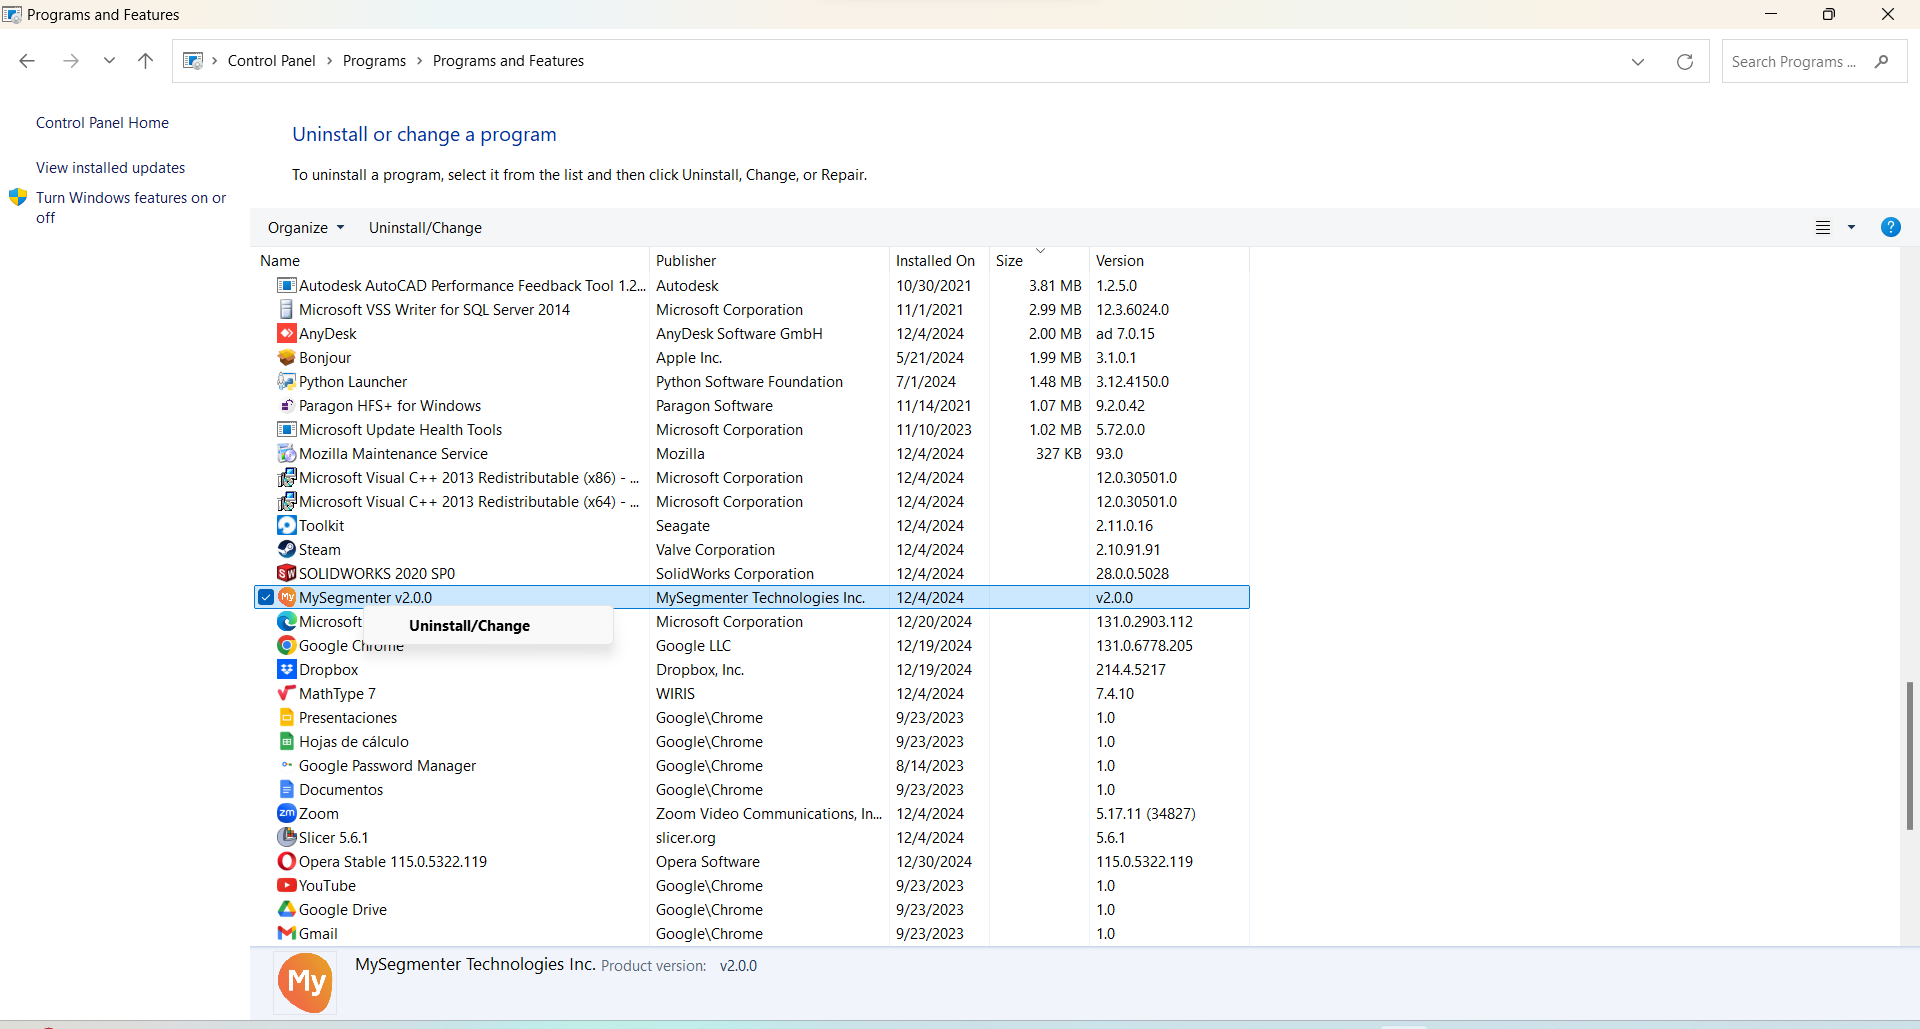Choose Uninstall/Change from the context menu
Image resolution: width=1920 pixels, height=1029 pixels.
(x=470, y=626)
